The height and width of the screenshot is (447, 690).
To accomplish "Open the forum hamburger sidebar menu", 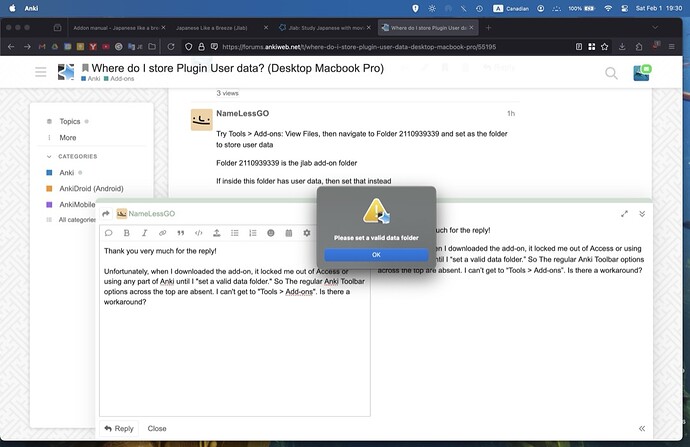I will (40, 72).
